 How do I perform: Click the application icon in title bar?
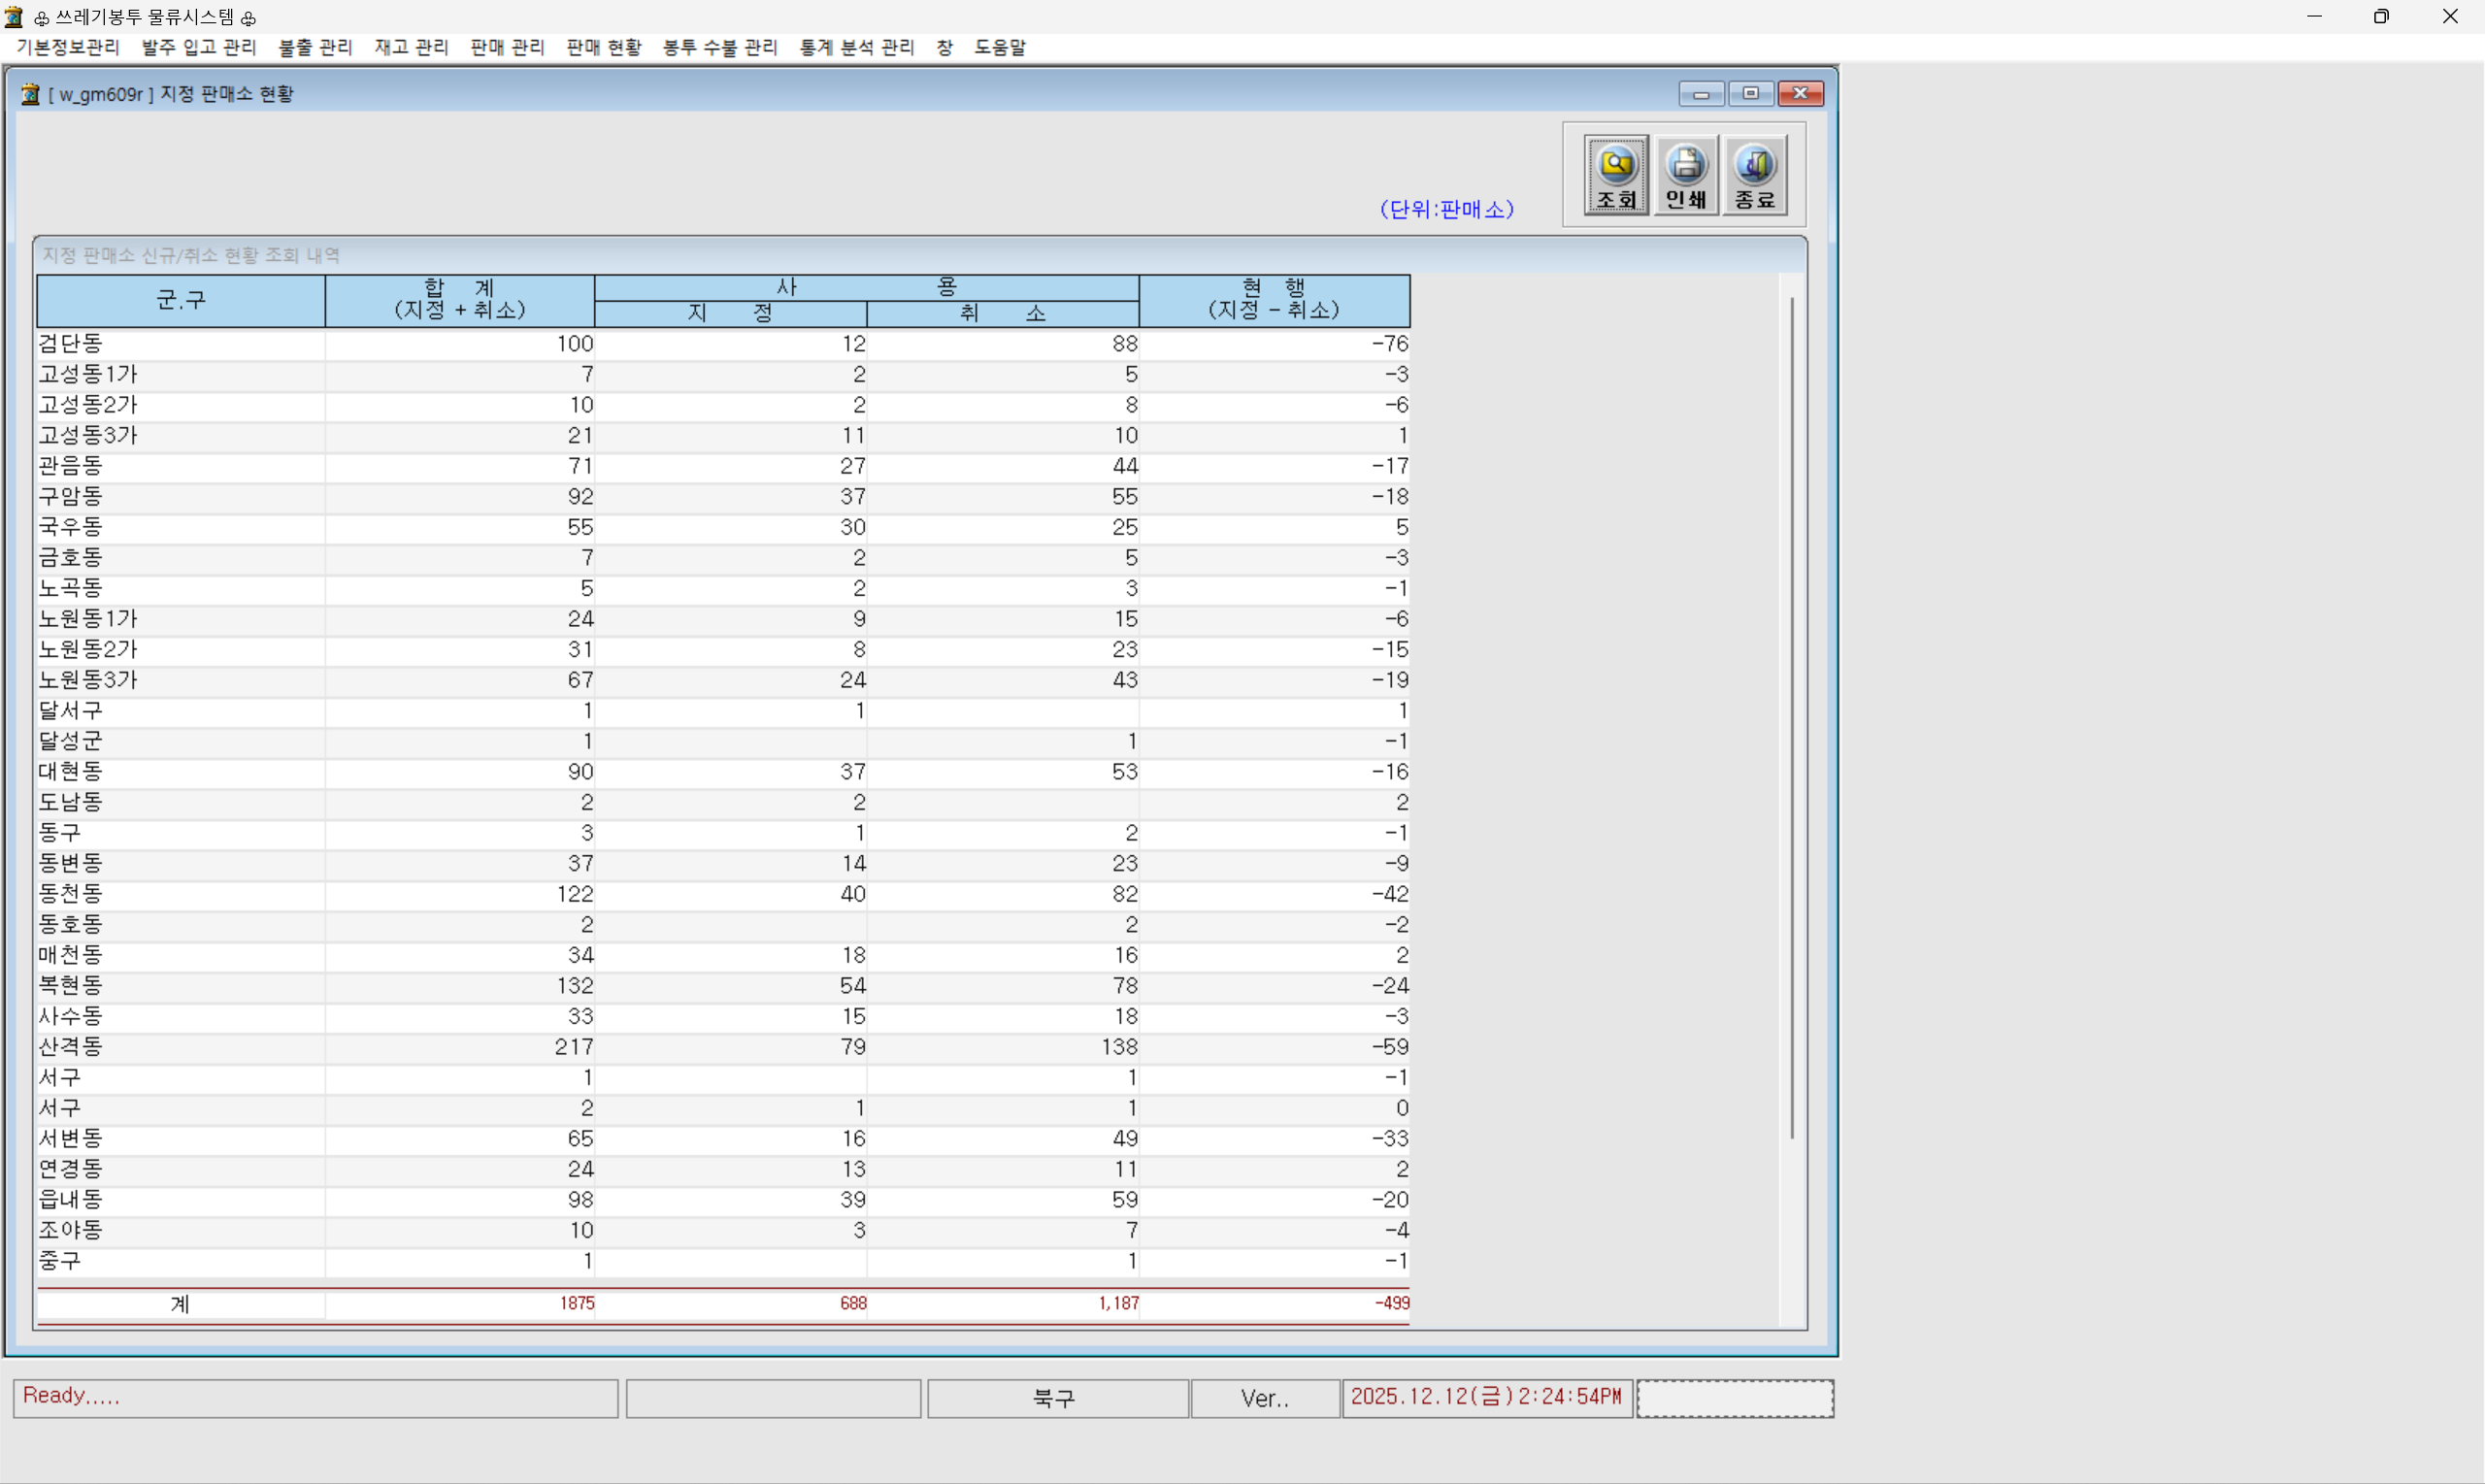(14, 16)
